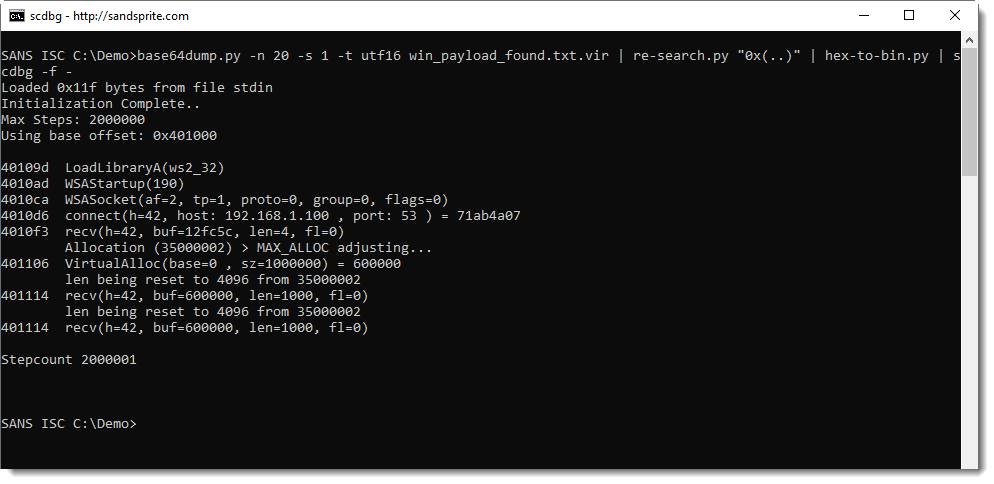The width and height of the screenshot is (994, 484).
Task: Click the LoadLibraryA(ws2_32) output line
Action: 113,167
